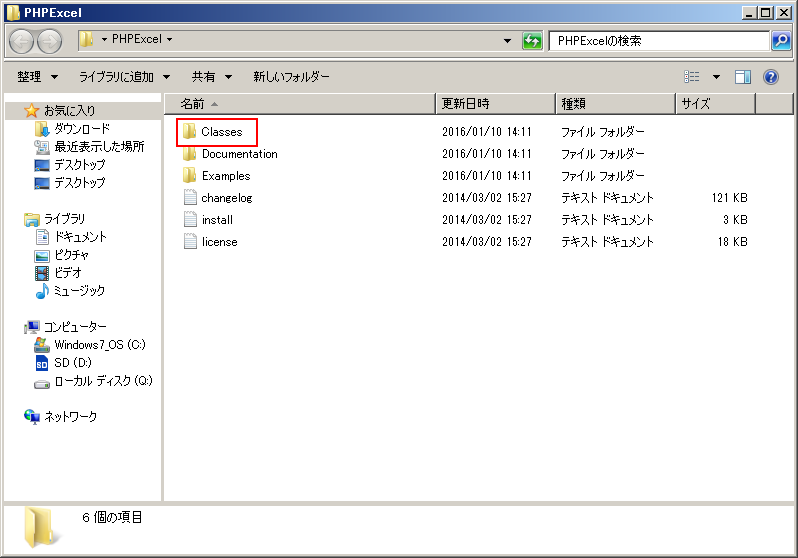The width and height of the screenshot is (798, 558).
Task: Open ネットワーク in the navigation pane
Action: tap(70, 416)
